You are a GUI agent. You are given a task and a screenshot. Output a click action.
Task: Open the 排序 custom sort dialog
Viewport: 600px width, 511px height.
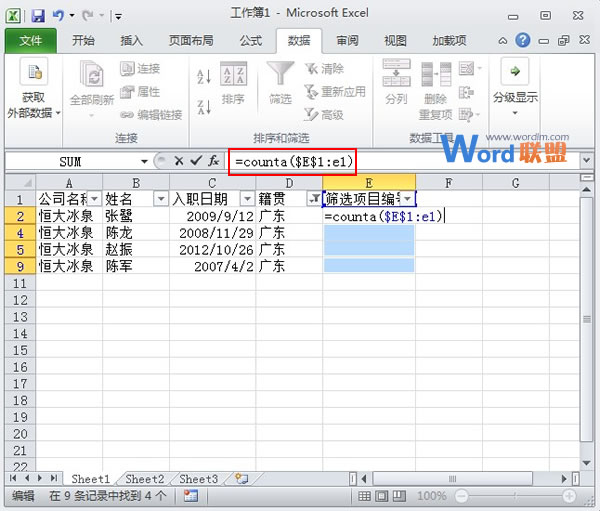pyautogui.click(x=233, y=85)
